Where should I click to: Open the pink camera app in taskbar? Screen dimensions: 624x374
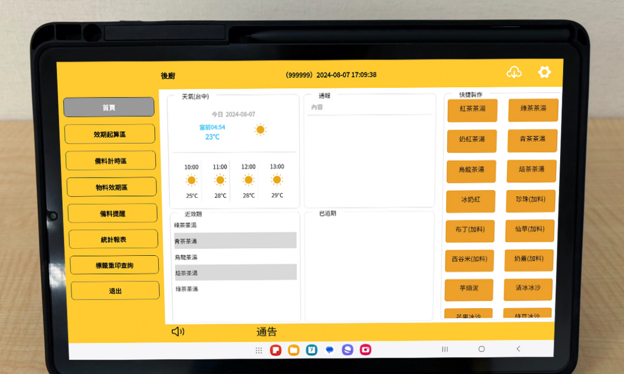[365, 349]
